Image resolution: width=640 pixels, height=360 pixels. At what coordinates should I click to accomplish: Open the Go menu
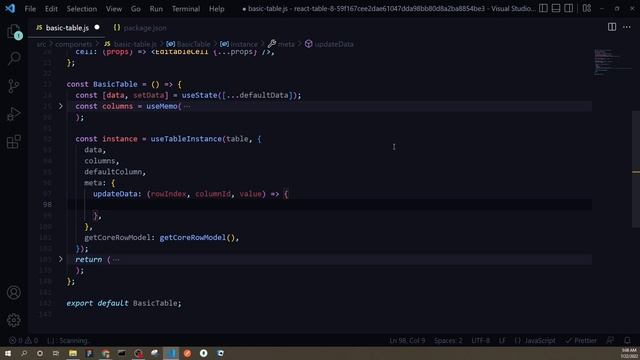click(136, 9)
